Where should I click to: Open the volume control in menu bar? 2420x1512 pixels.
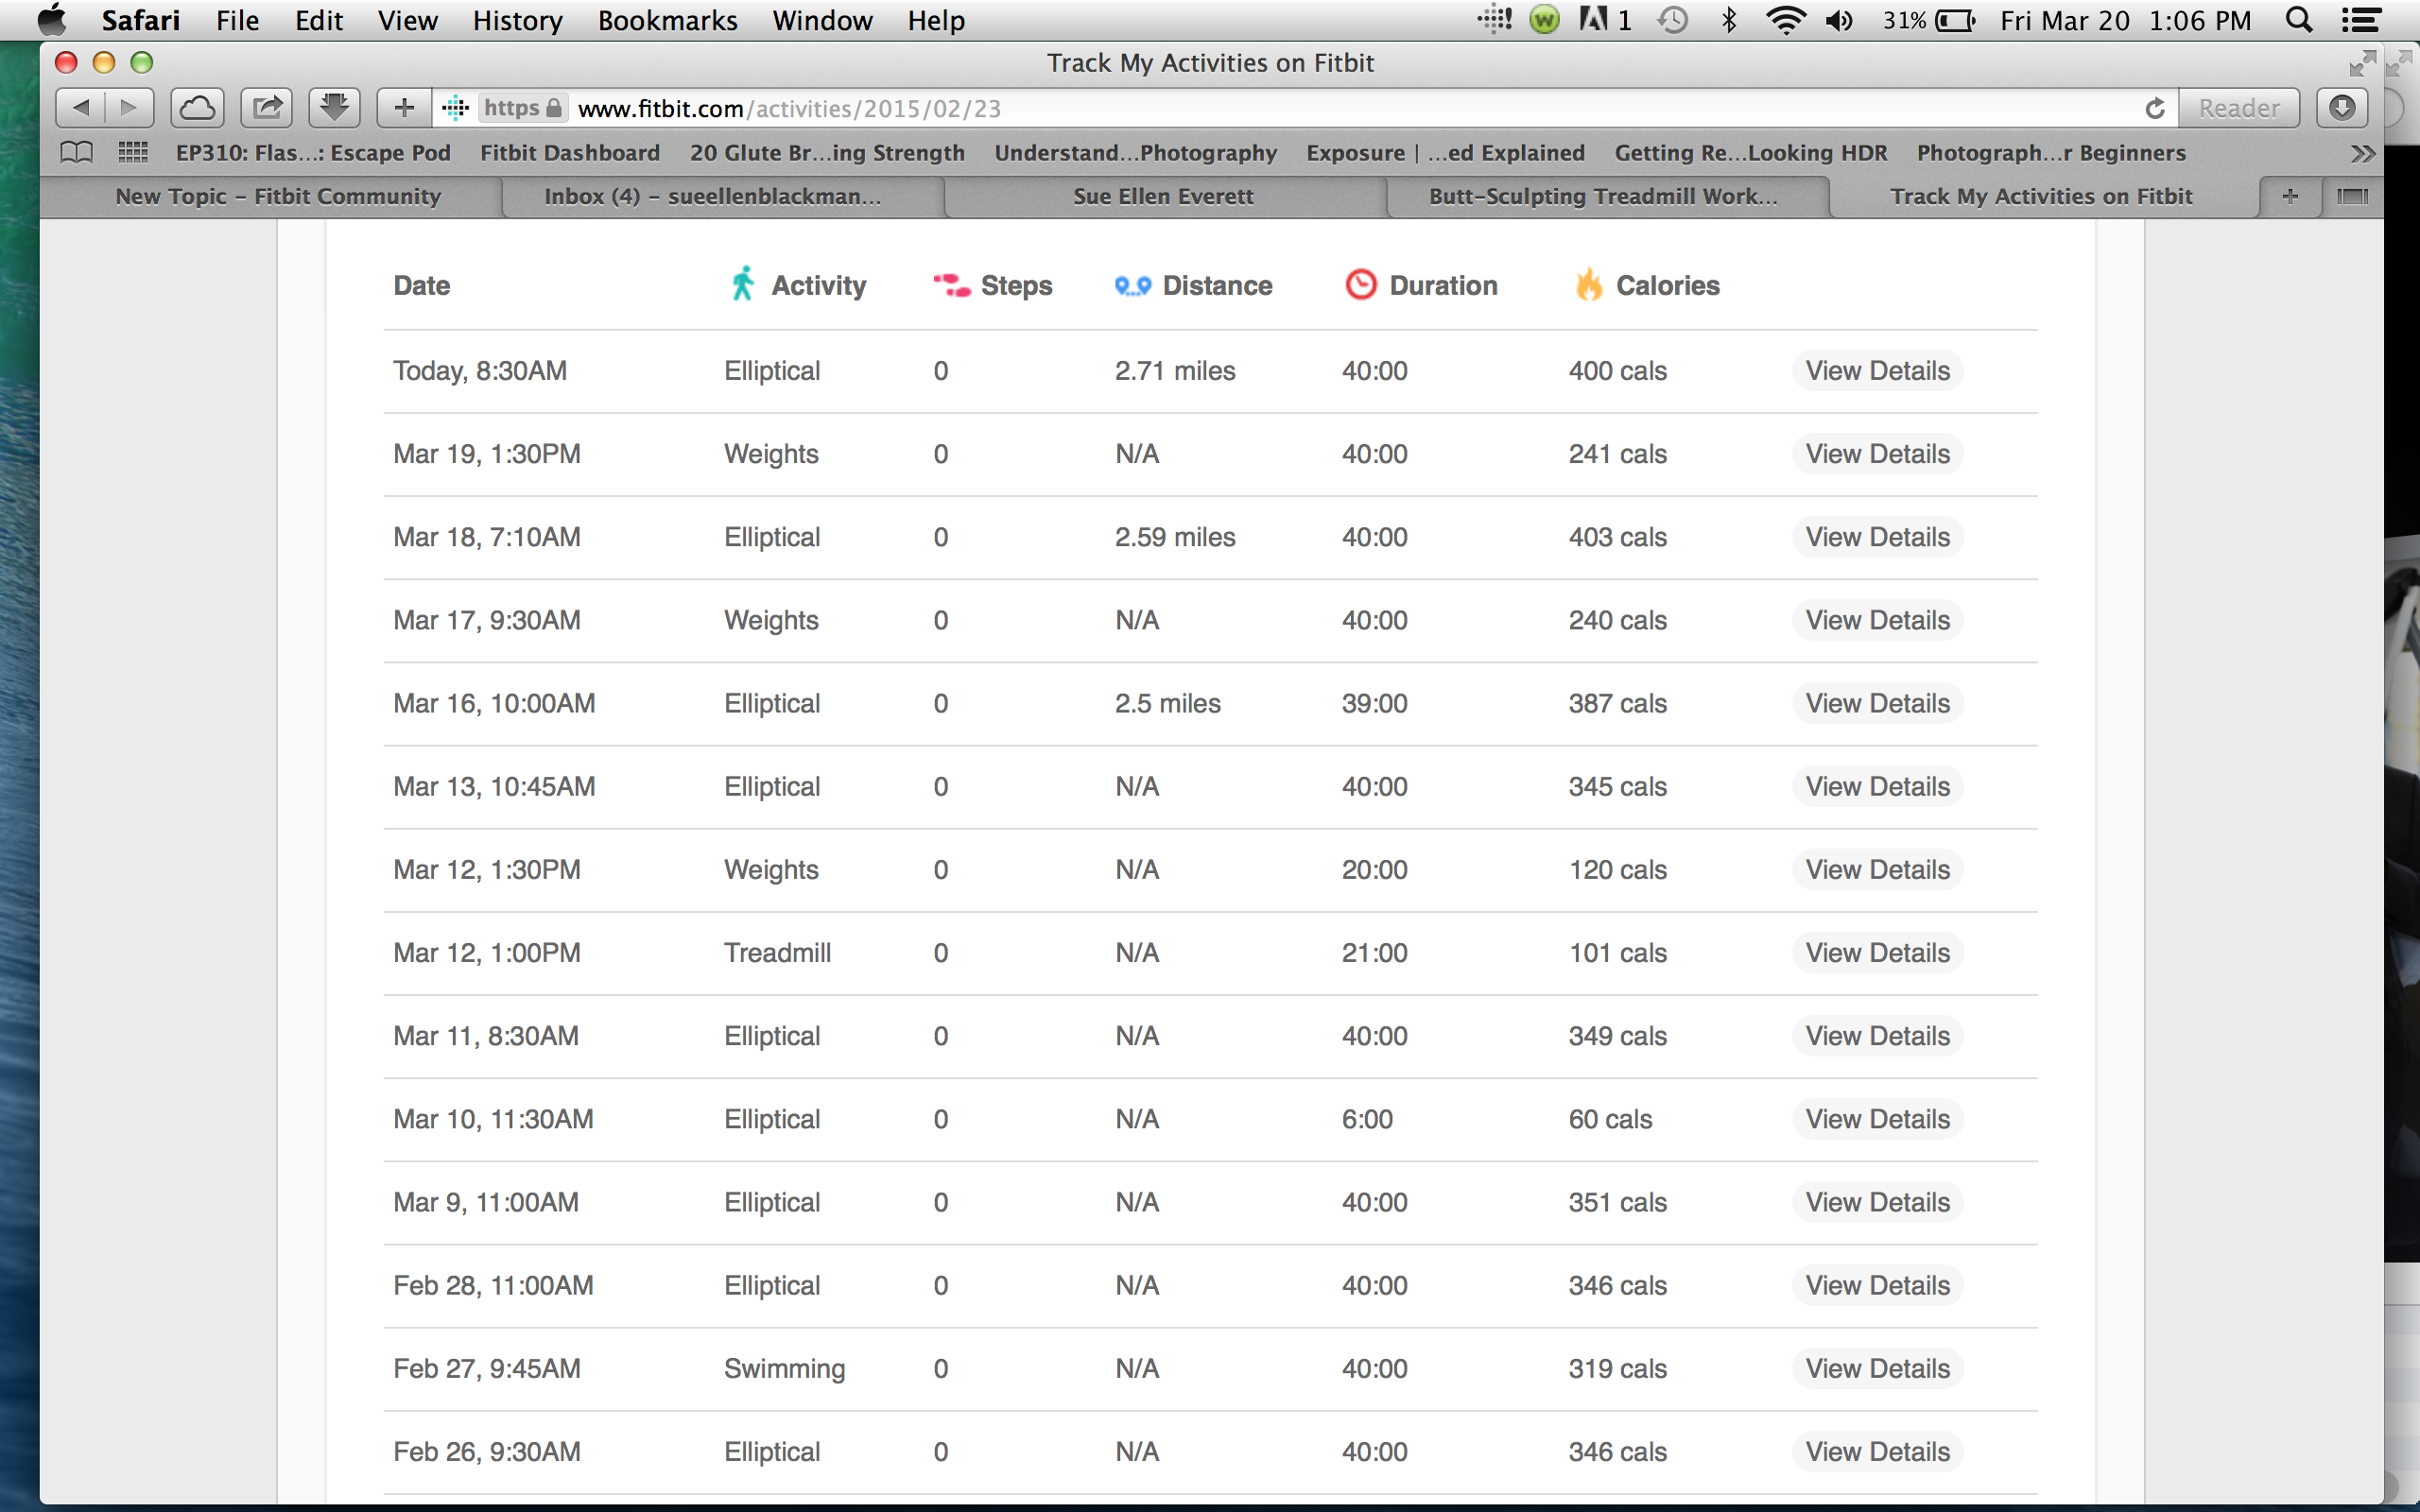coord(1838,20)
